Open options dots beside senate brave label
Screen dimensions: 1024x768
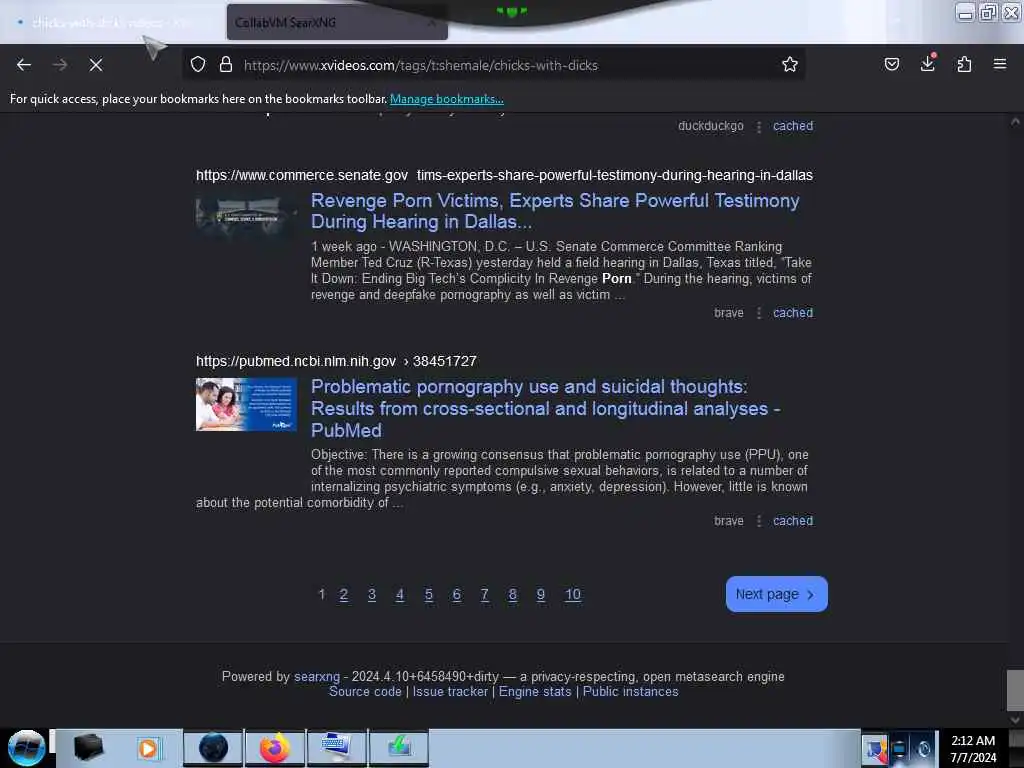point(758,313)
